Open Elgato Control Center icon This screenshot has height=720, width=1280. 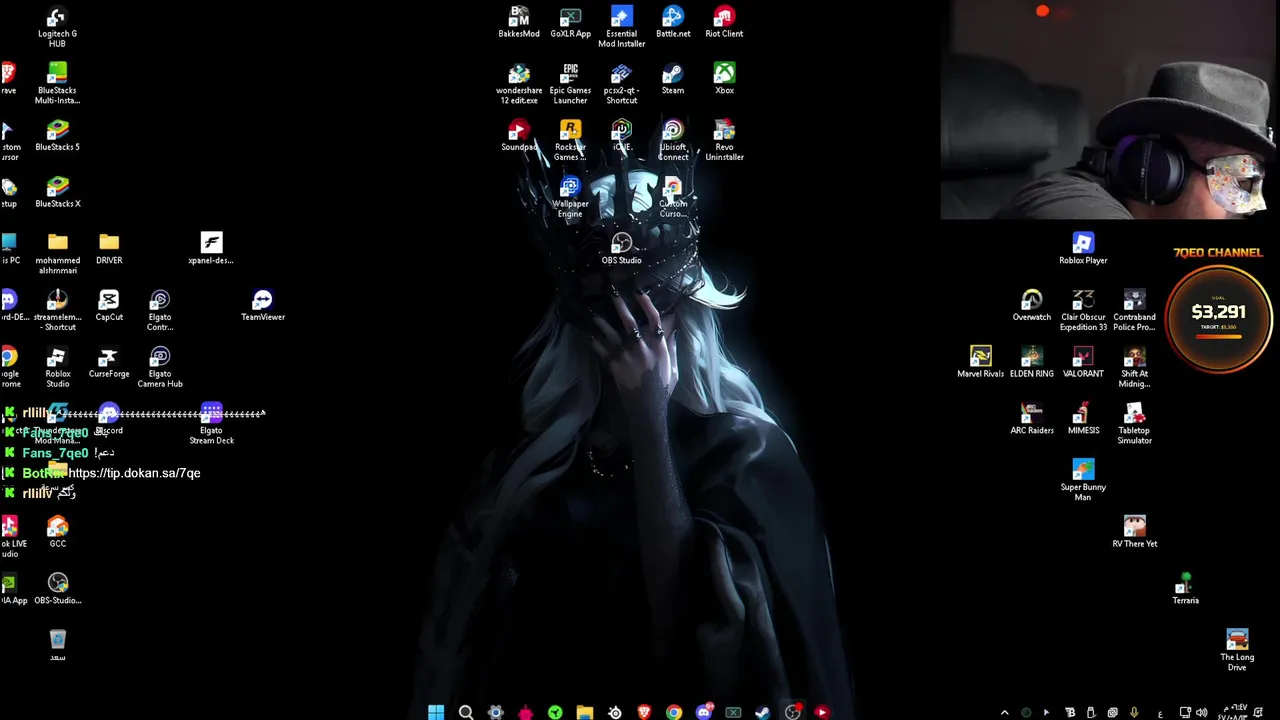point(160,311)
